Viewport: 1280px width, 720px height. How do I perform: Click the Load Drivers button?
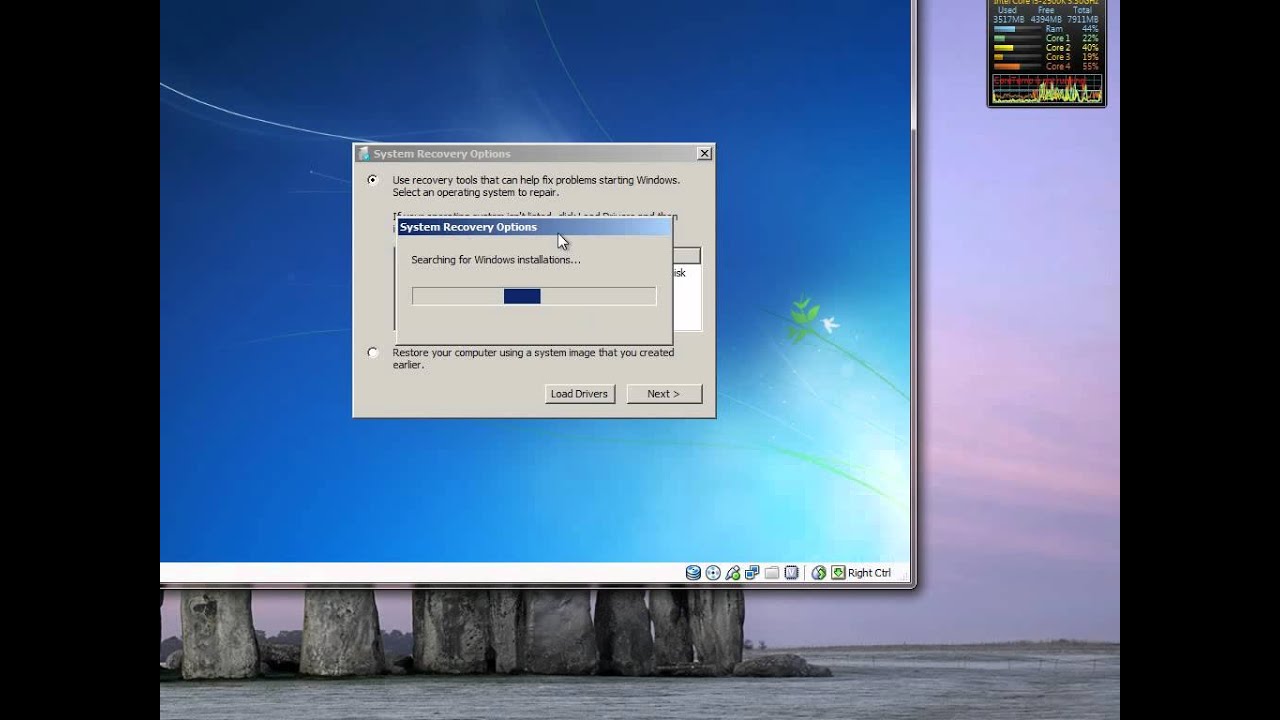pos(579,394)
